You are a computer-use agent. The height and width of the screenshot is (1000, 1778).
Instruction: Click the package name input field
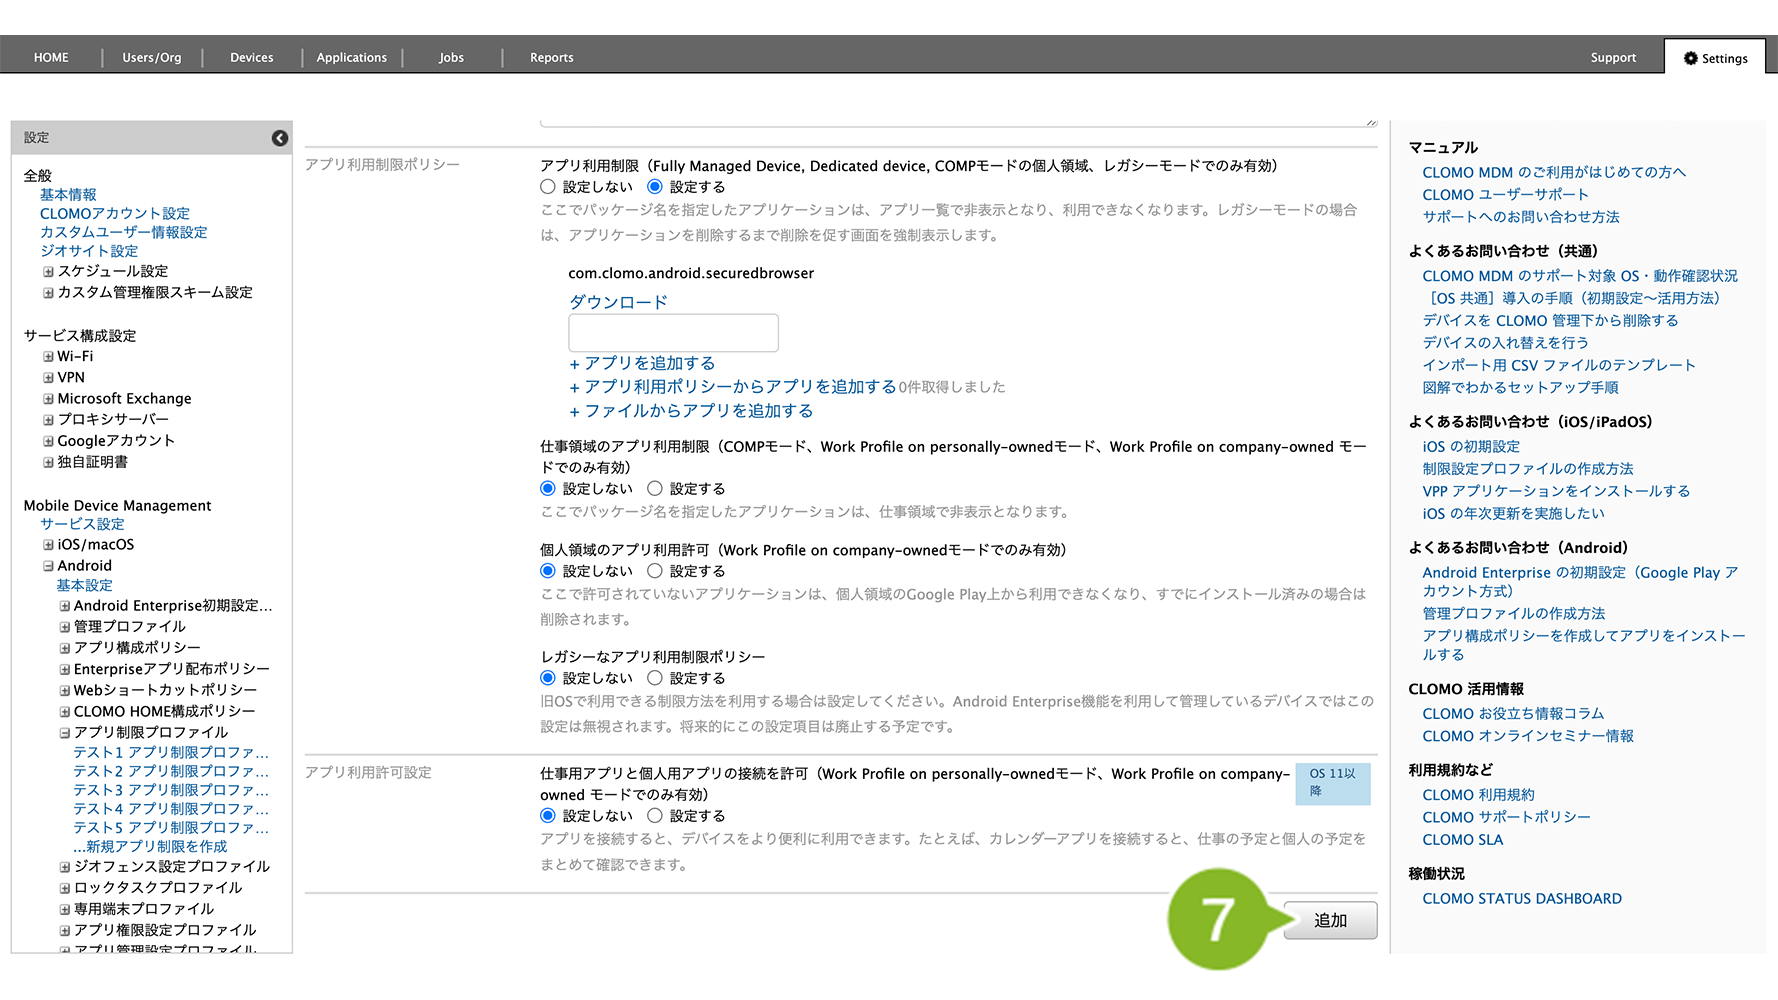click(673, 333)
